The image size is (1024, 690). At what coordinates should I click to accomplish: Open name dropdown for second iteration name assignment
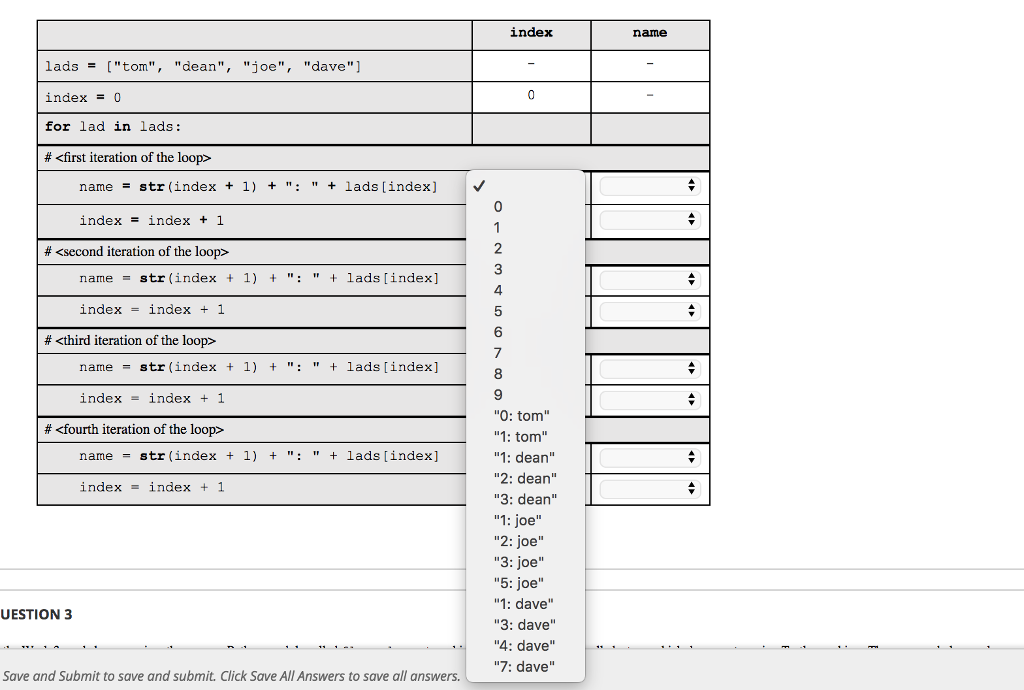pyautogui.click(x=650, y=280)
